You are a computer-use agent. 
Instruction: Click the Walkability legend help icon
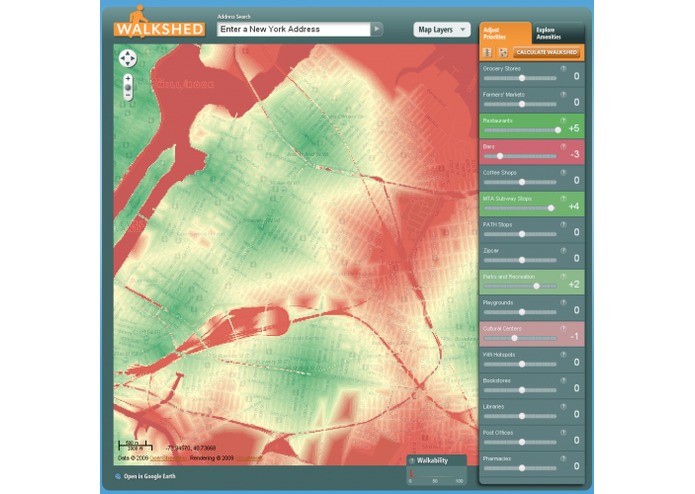click(x=412, y=461)
